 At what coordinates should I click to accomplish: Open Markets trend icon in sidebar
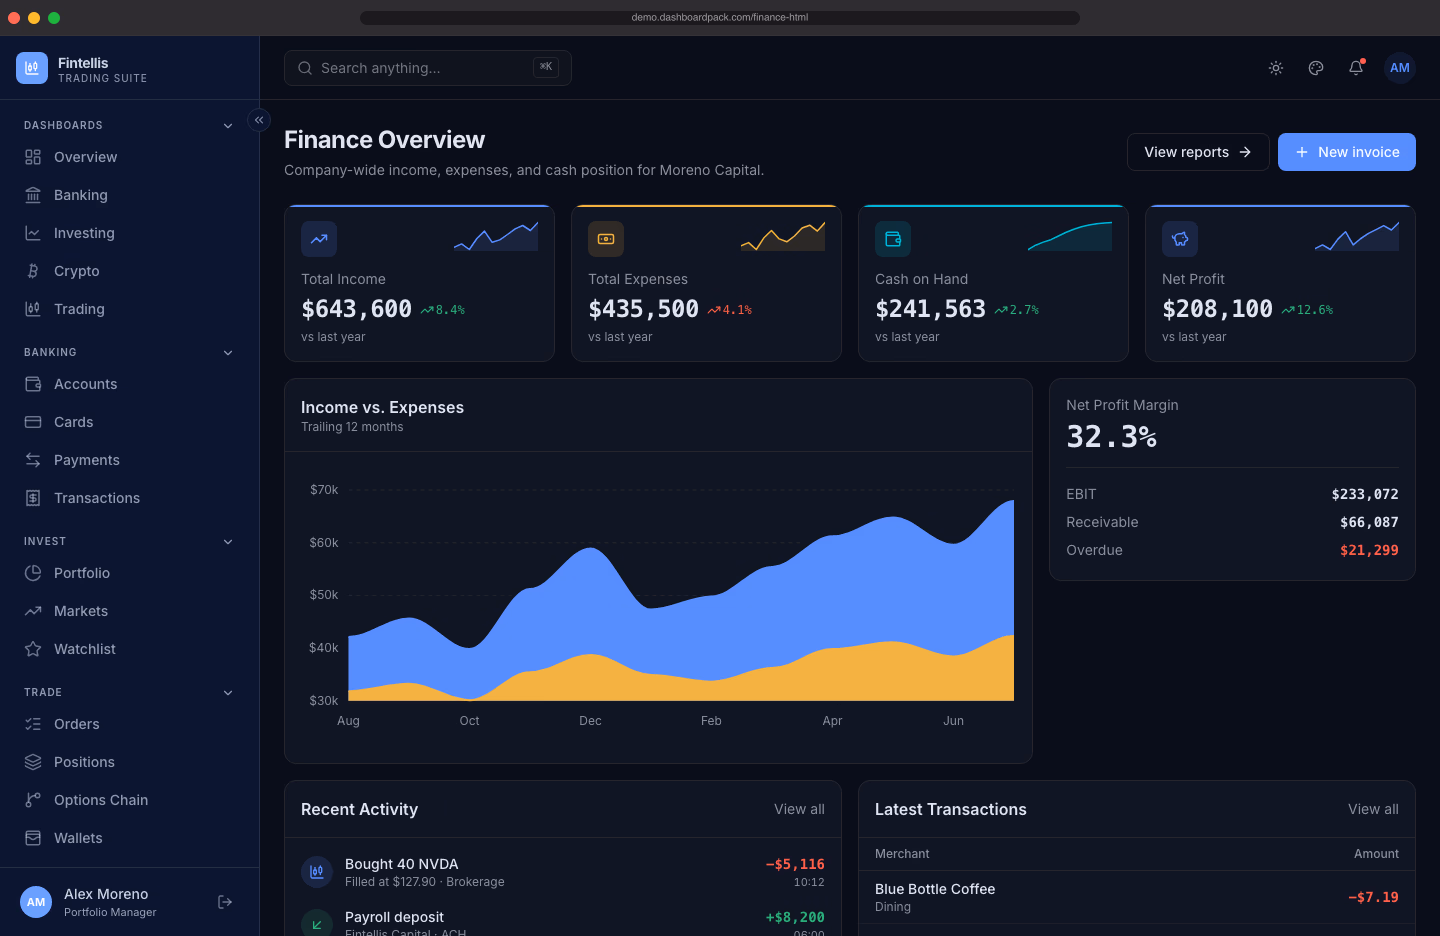pos(33,611)
